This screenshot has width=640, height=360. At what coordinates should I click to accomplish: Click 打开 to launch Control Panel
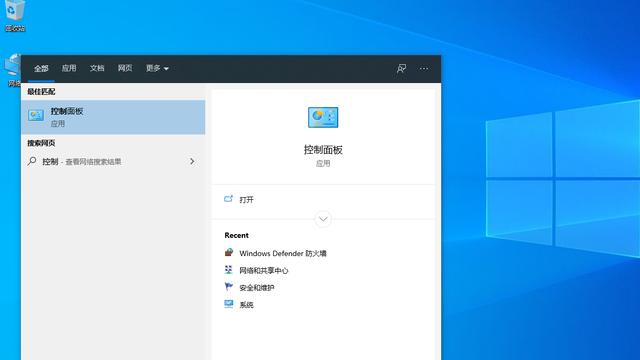point(247,200)
